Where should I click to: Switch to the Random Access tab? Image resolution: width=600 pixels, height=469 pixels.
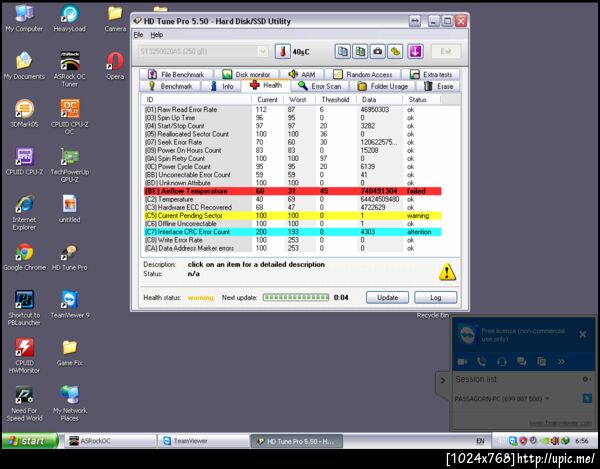pyautogui.click(x=363, y=74)
